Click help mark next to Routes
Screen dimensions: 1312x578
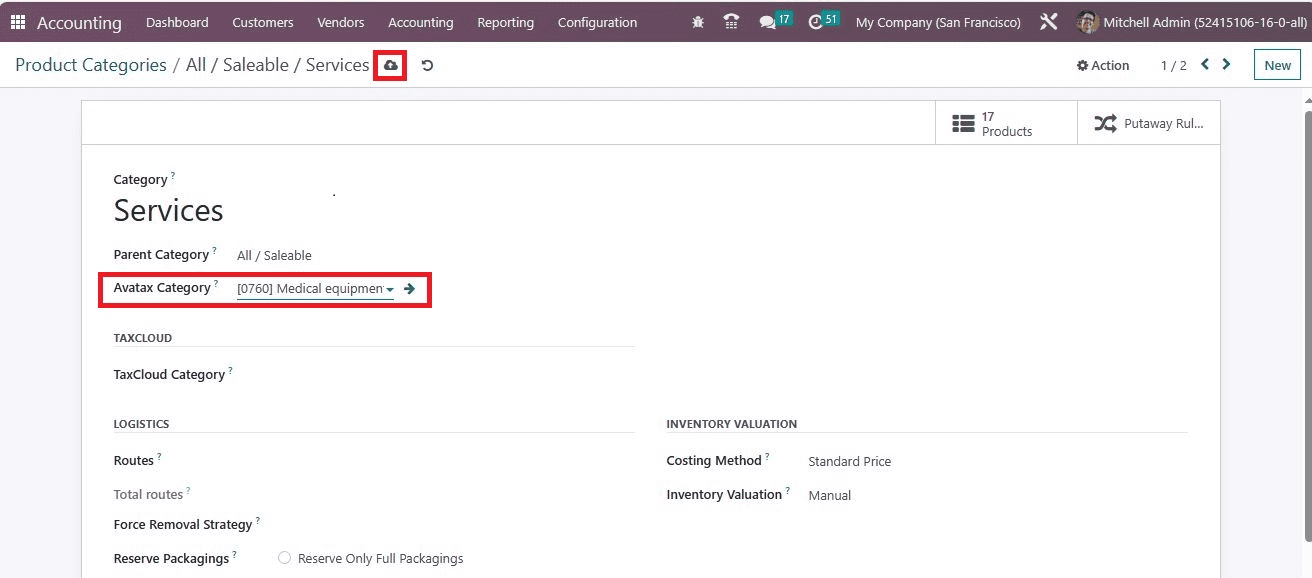[159, 456]
